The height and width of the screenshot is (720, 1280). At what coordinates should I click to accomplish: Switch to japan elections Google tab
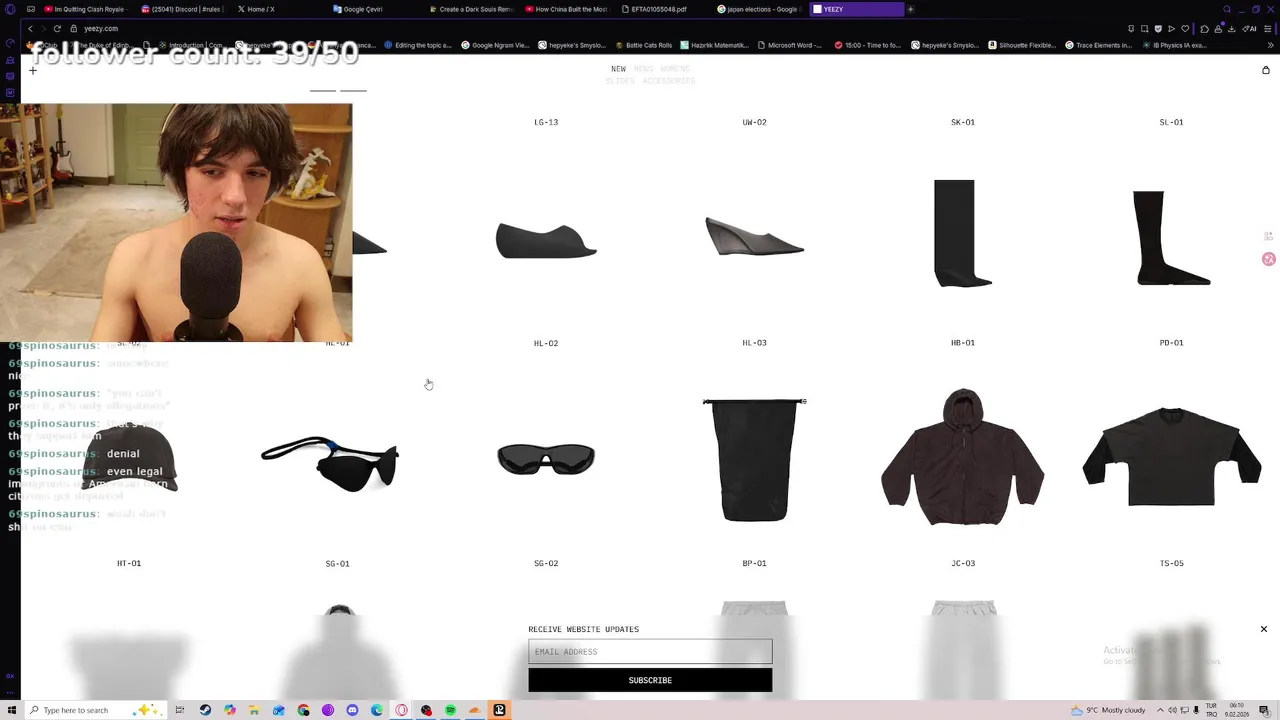coord(758,9)
